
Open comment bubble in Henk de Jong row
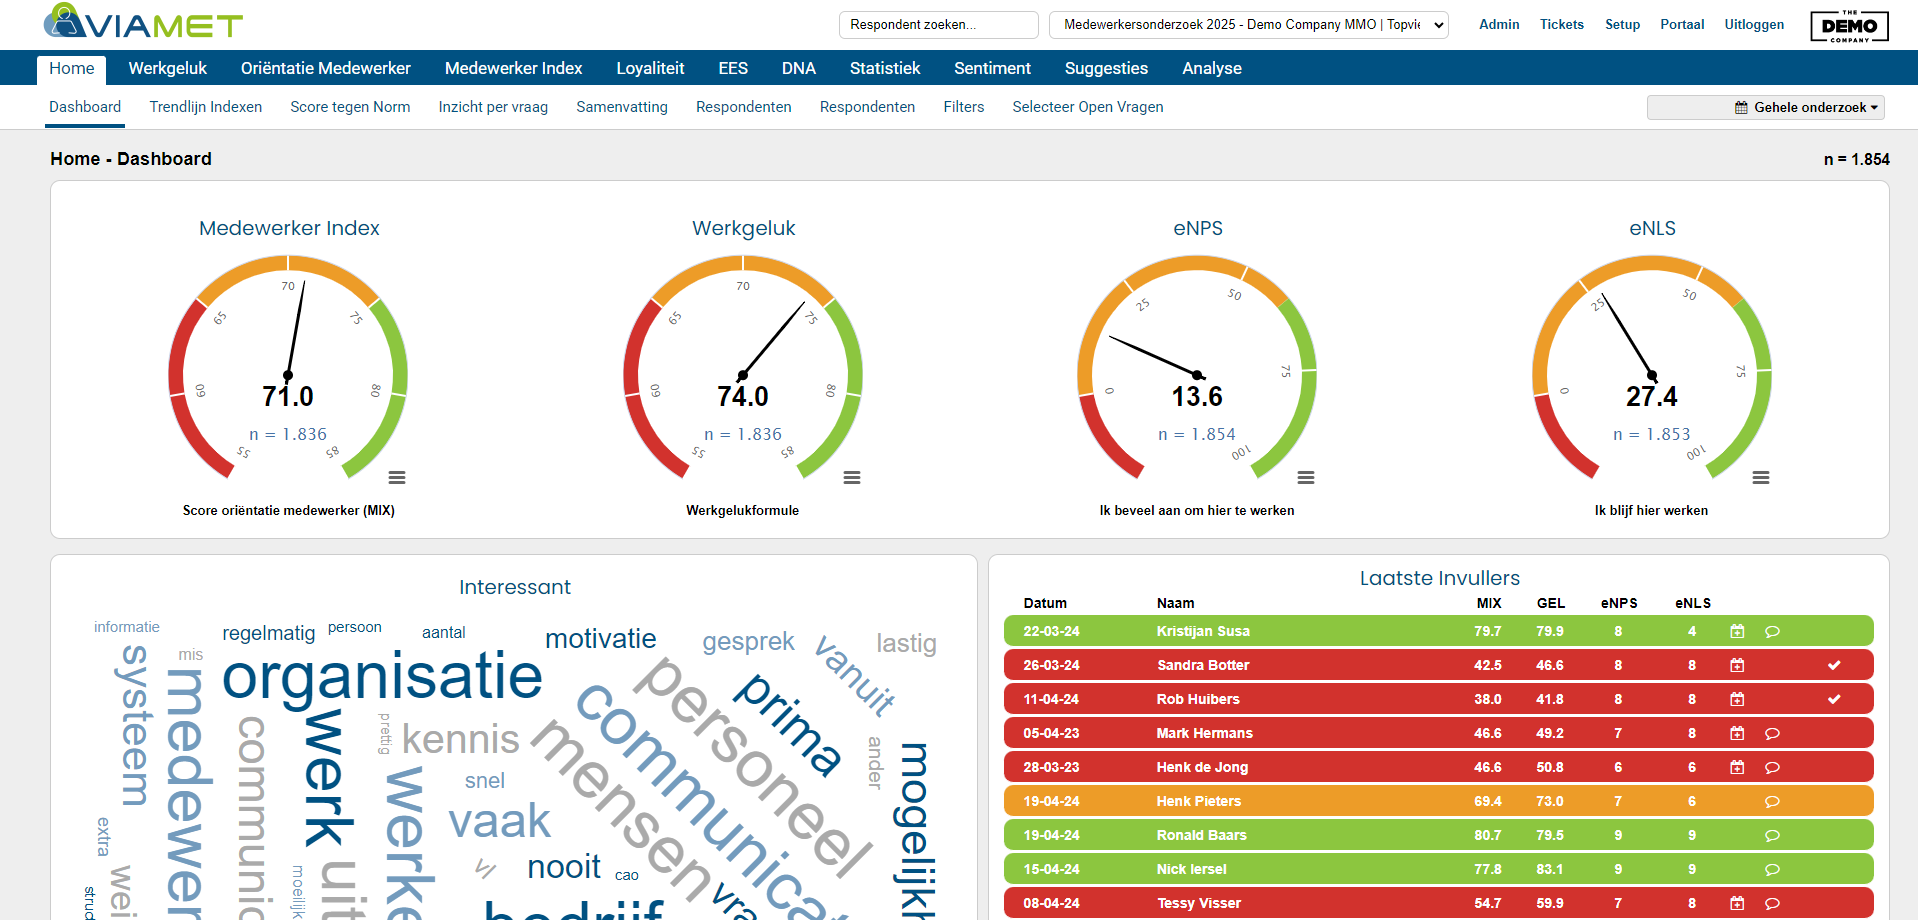click(1772, 767)
